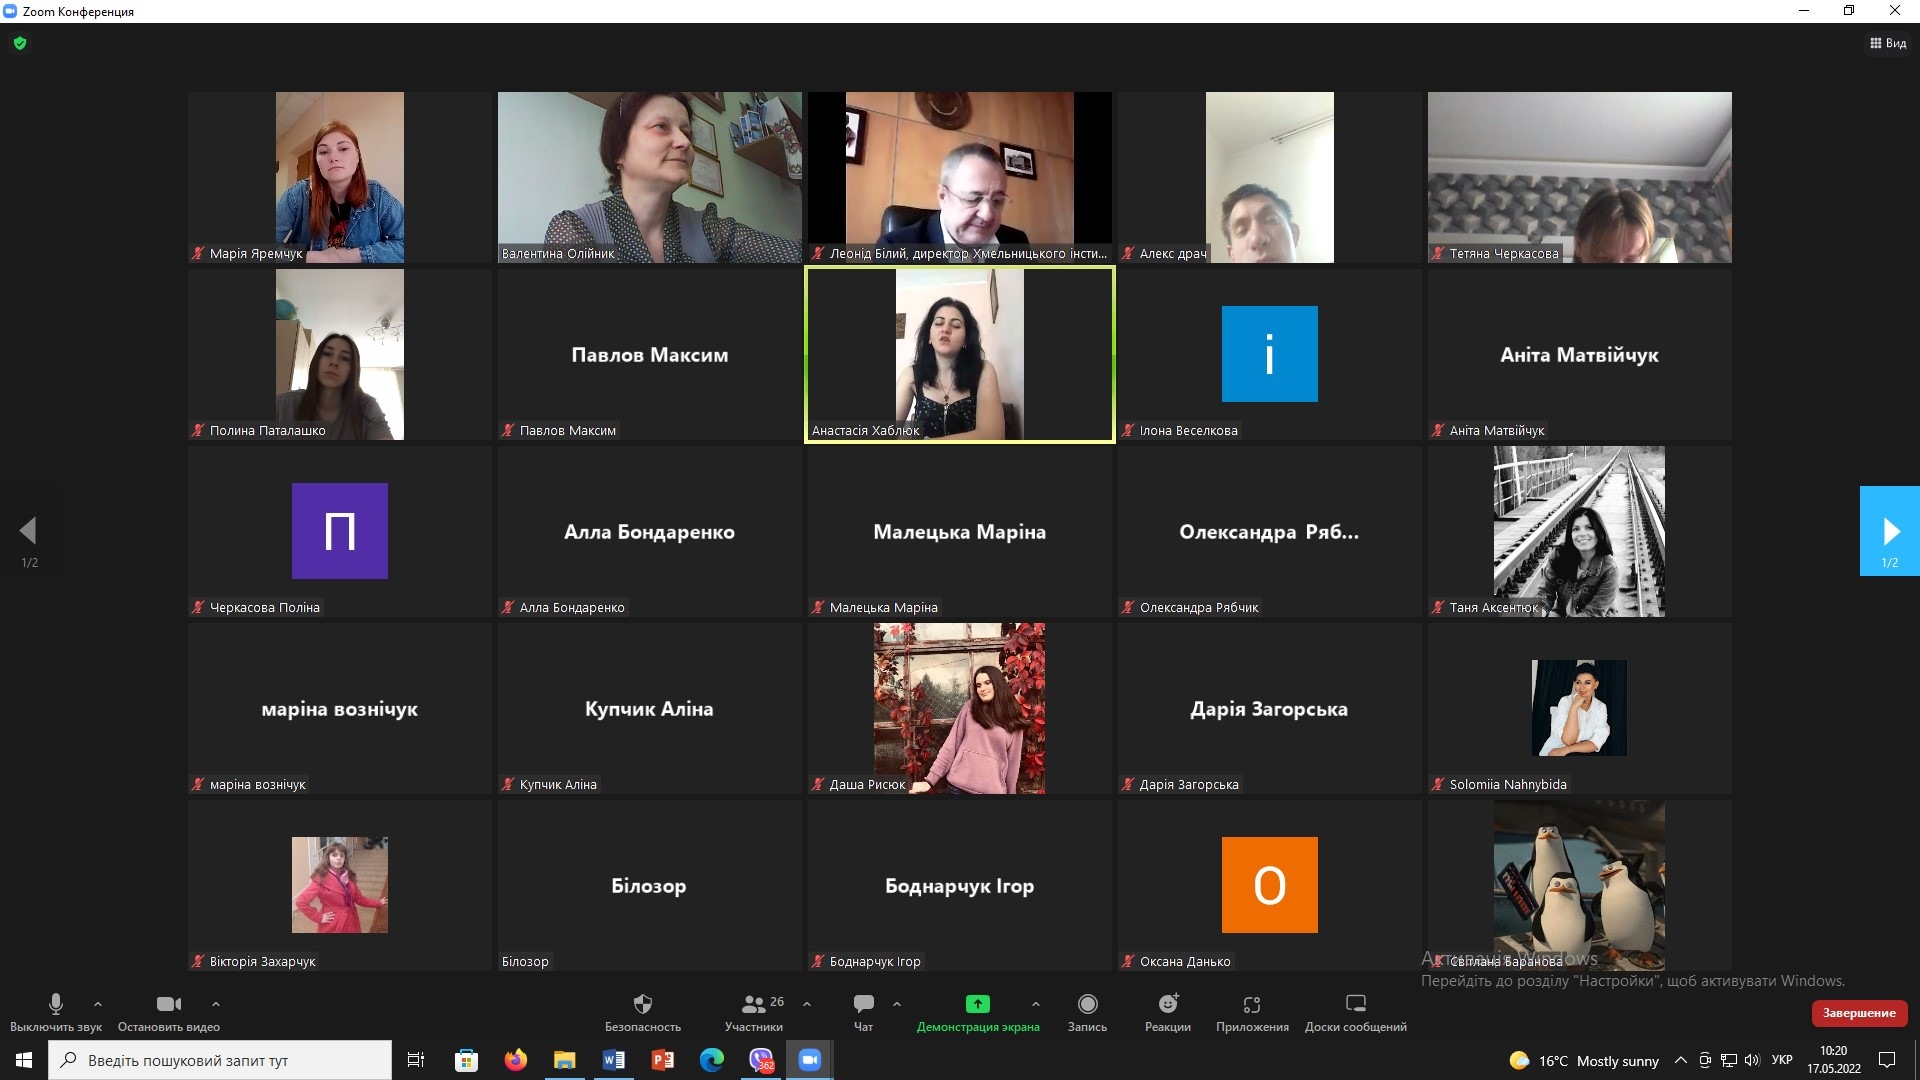The width and height of the screenshot is (1920, 1080).
Task: Click the Запись record icon
Action: pos(1087,1005)
